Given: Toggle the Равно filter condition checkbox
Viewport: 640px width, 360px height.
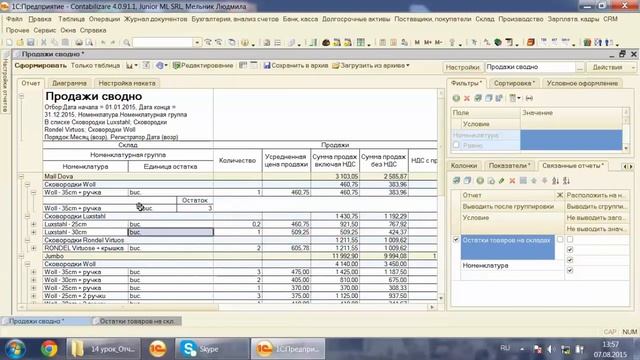Looking at the screenshot, I should [x=456, y=145].
